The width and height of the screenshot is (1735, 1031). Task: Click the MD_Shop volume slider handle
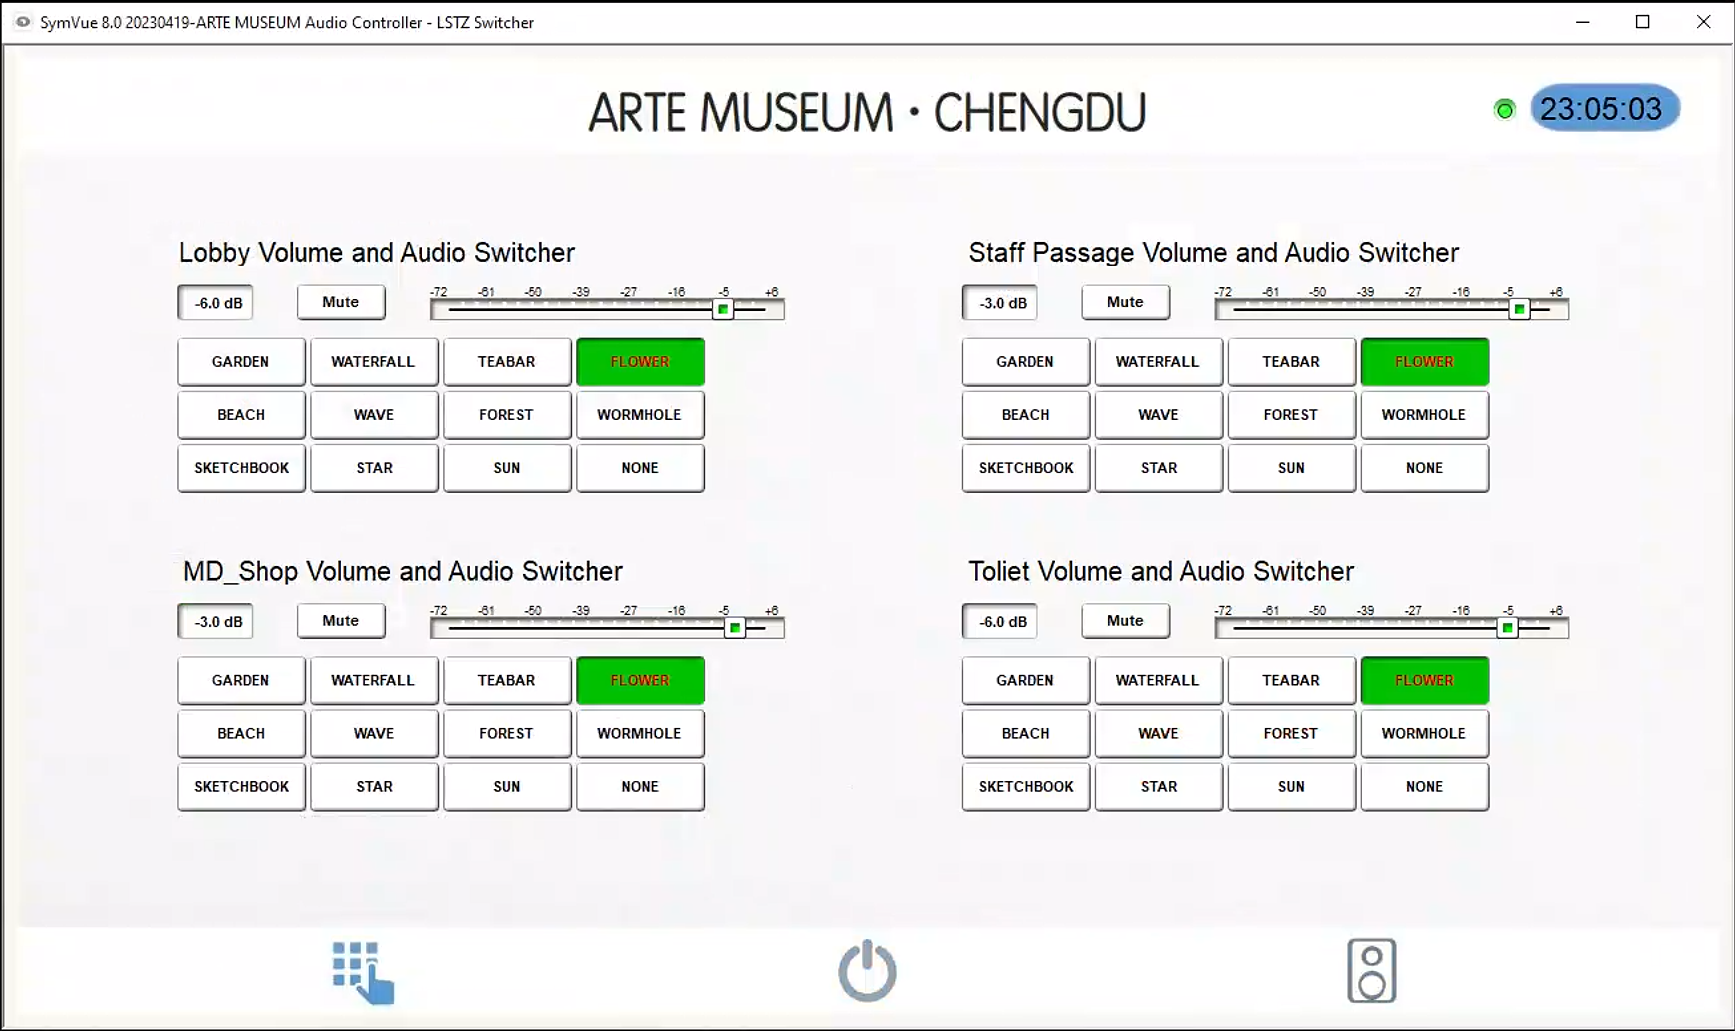pyautogui.click(x=735, y=628)
